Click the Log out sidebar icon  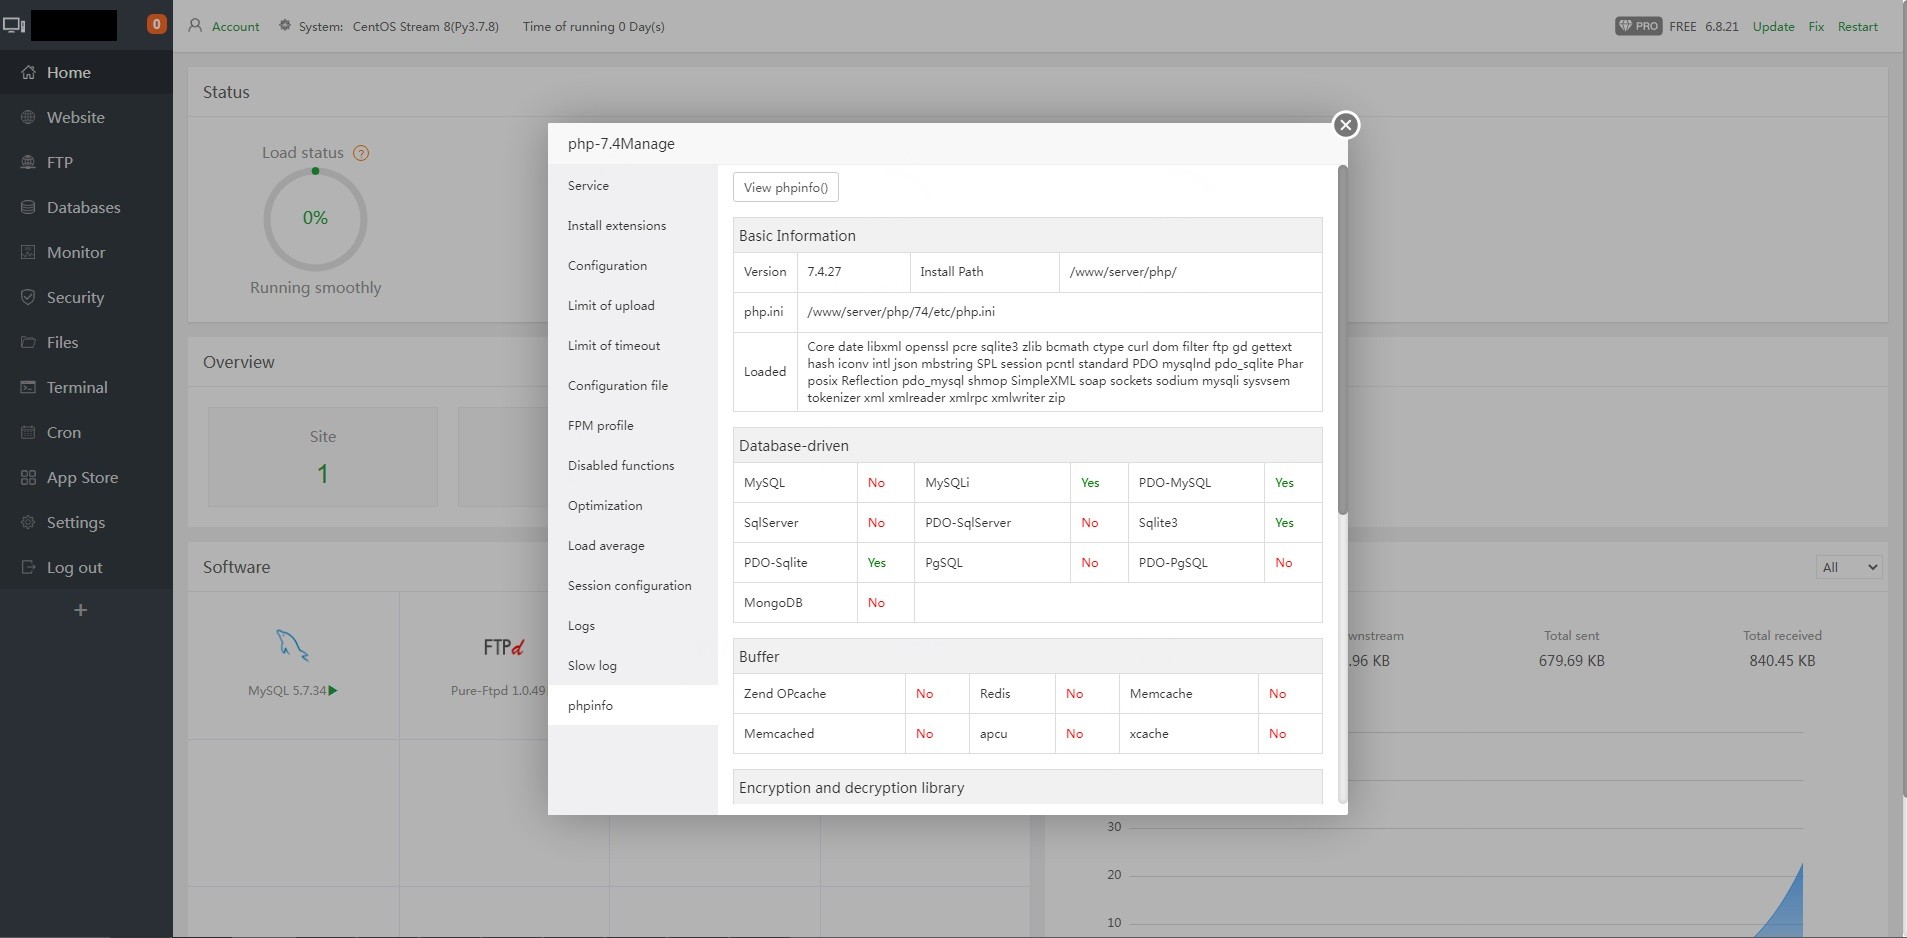pos(28,567)
